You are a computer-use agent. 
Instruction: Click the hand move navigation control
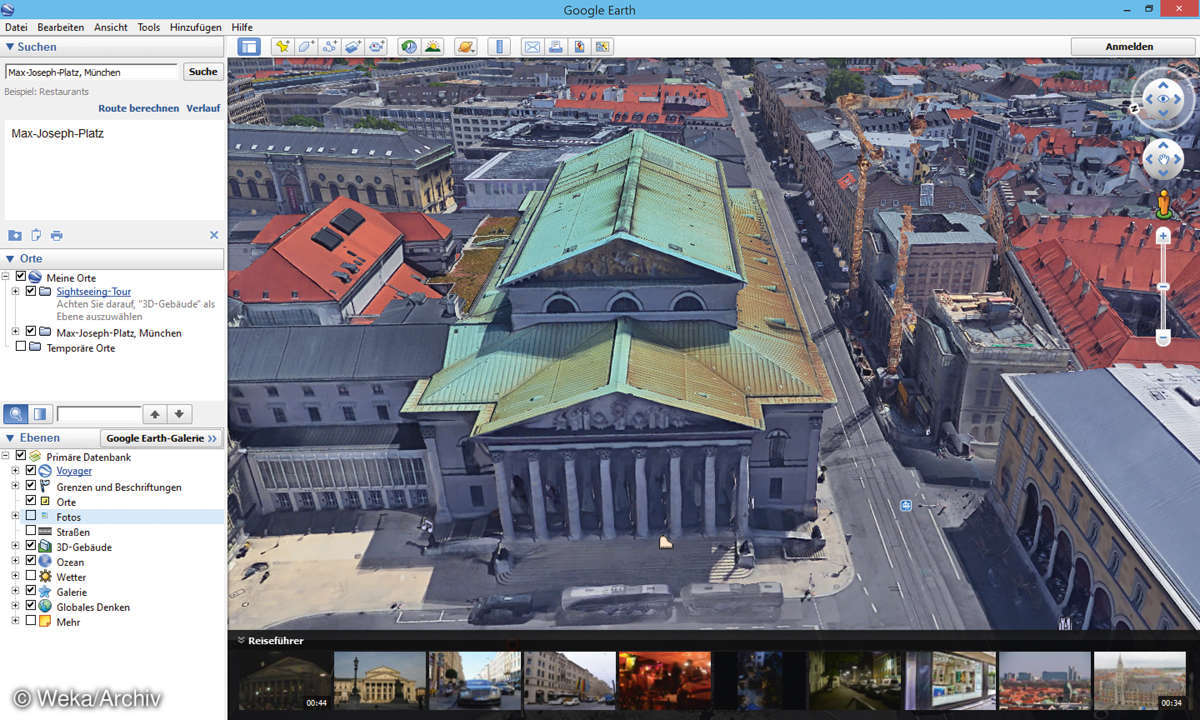tap(1163, 158)
